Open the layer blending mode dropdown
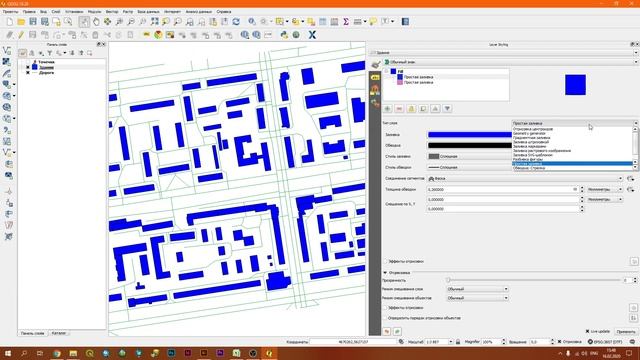This screenshot has height=360, width=640. [x=478, y=289]
